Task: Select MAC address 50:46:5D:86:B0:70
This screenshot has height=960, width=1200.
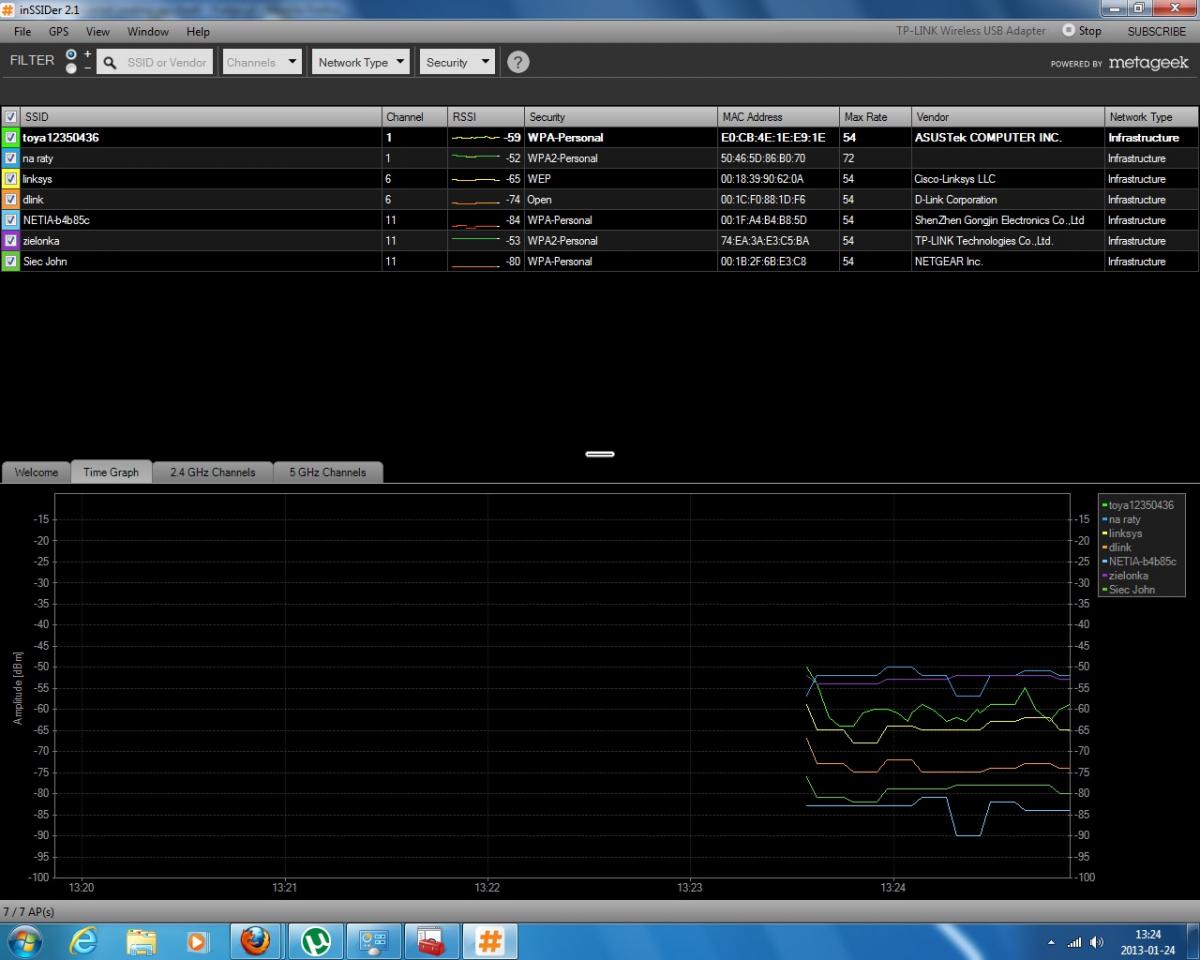Action: (x=763, y=158)
